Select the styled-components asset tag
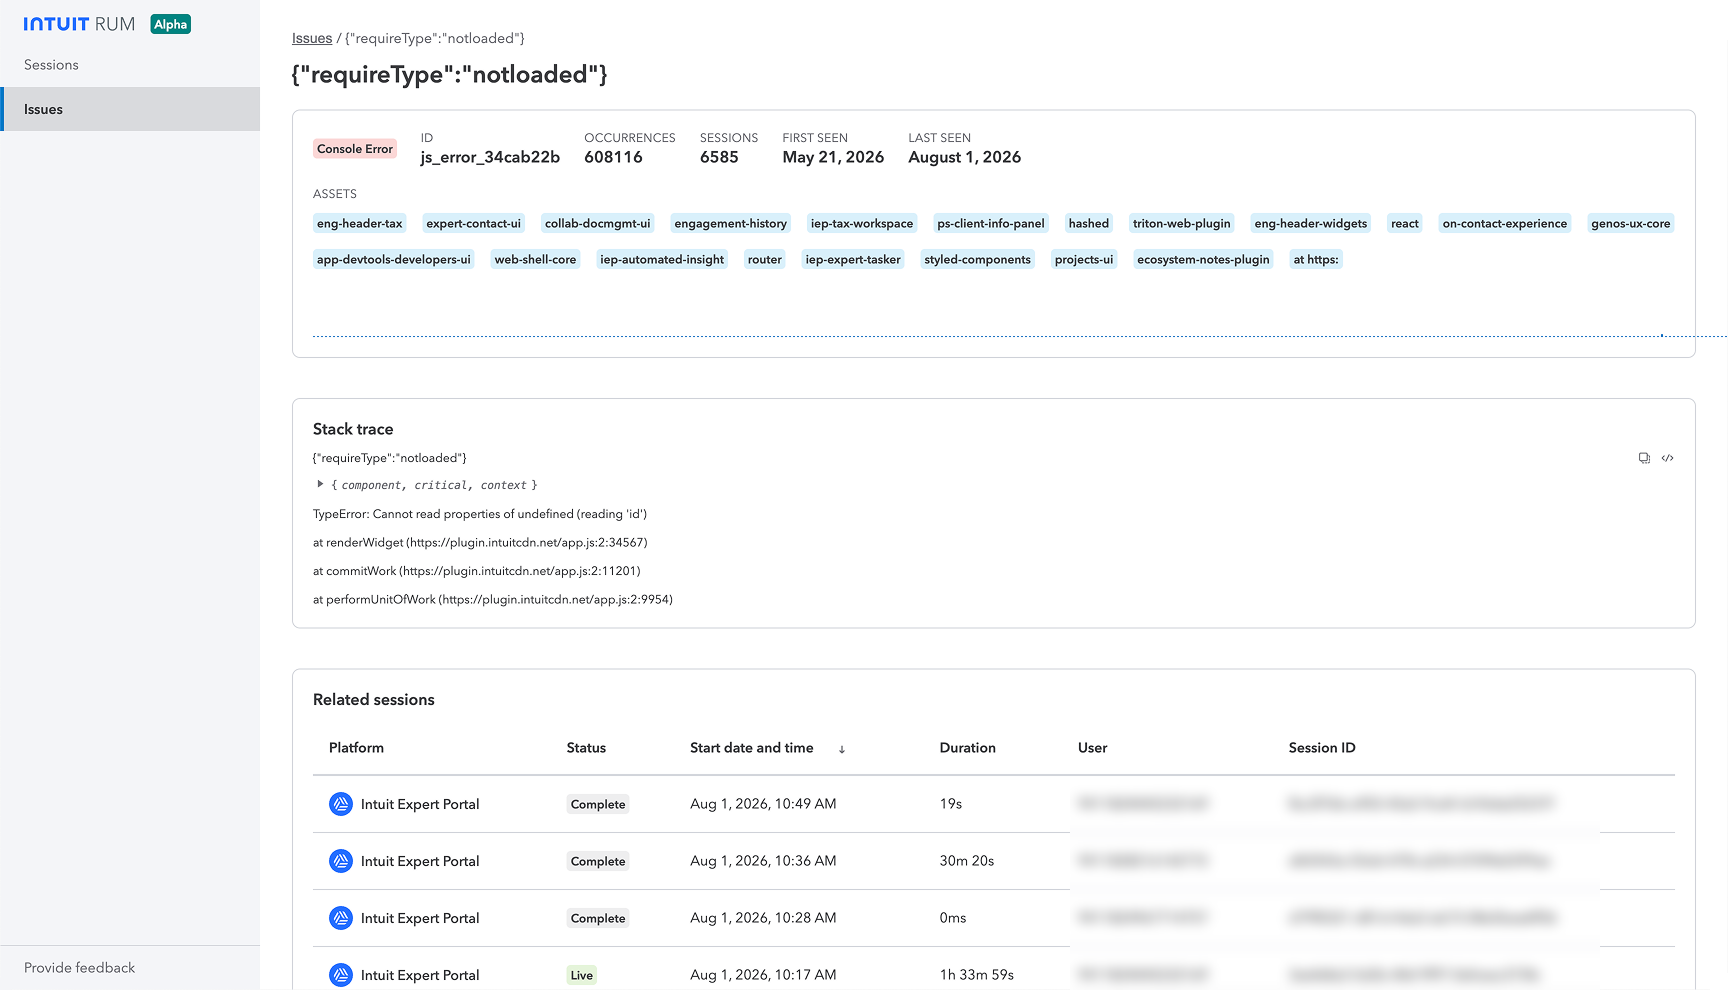 pyautogui.click(x=978, y=260)
